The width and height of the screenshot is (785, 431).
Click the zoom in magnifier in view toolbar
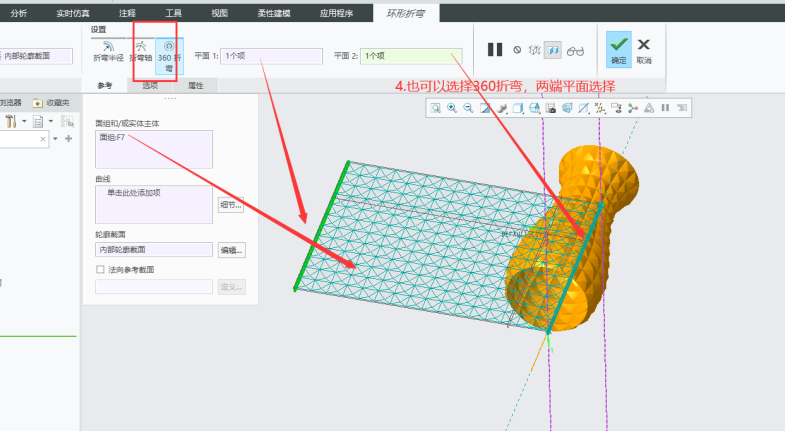click(x=452, y=108)
